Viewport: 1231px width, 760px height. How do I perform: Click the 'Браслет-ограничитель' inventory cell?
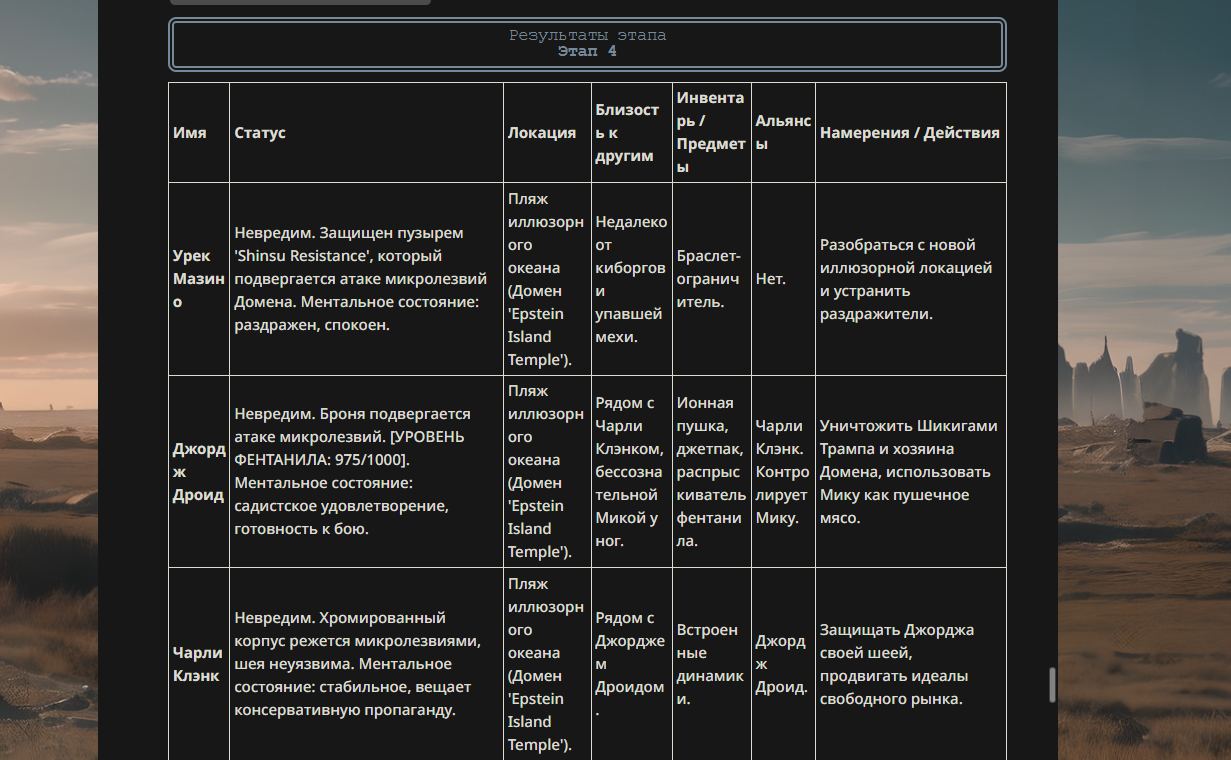pyautogui.click(x=712, y=279)
